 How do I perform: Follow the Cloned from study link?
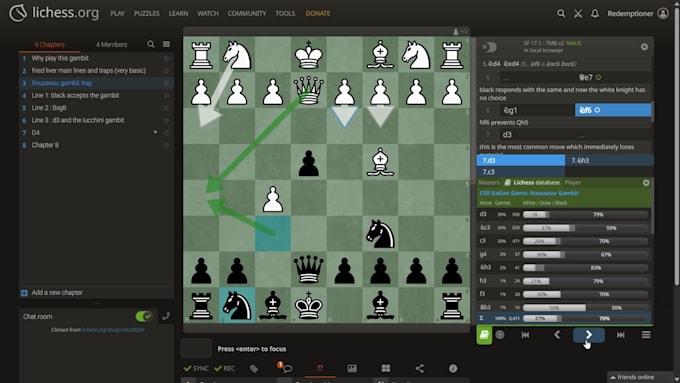tap(113, 330)
